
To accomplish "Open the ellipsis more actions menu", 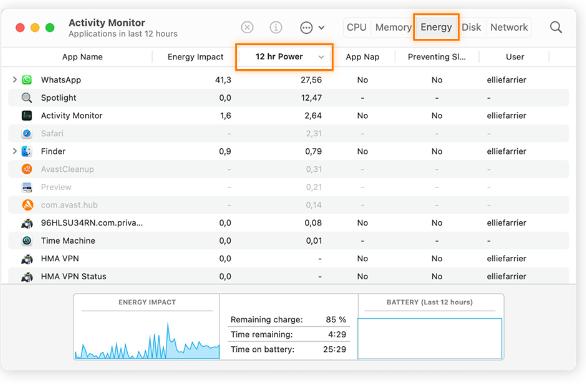I will pyautogui.click(x=312, y=27).
